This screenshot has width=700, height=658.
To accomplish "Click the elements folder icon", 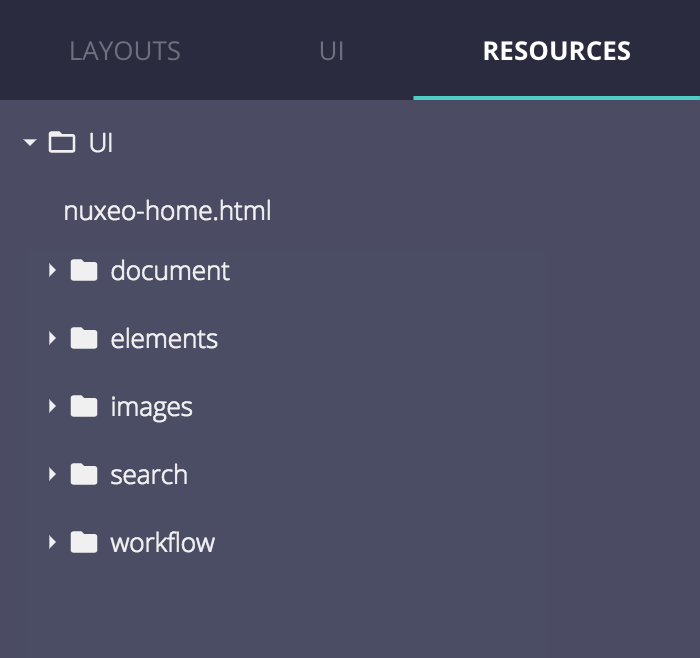I will point(84,338).
